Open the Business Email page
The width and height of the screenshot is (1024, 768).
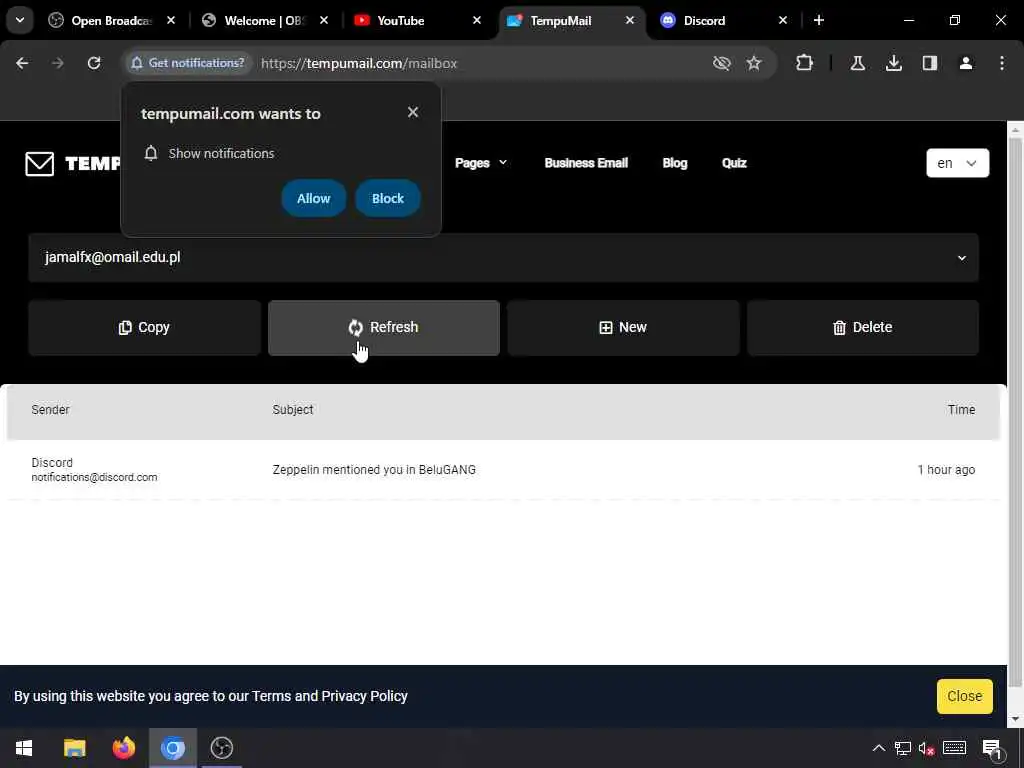click(x=586, y=163)
